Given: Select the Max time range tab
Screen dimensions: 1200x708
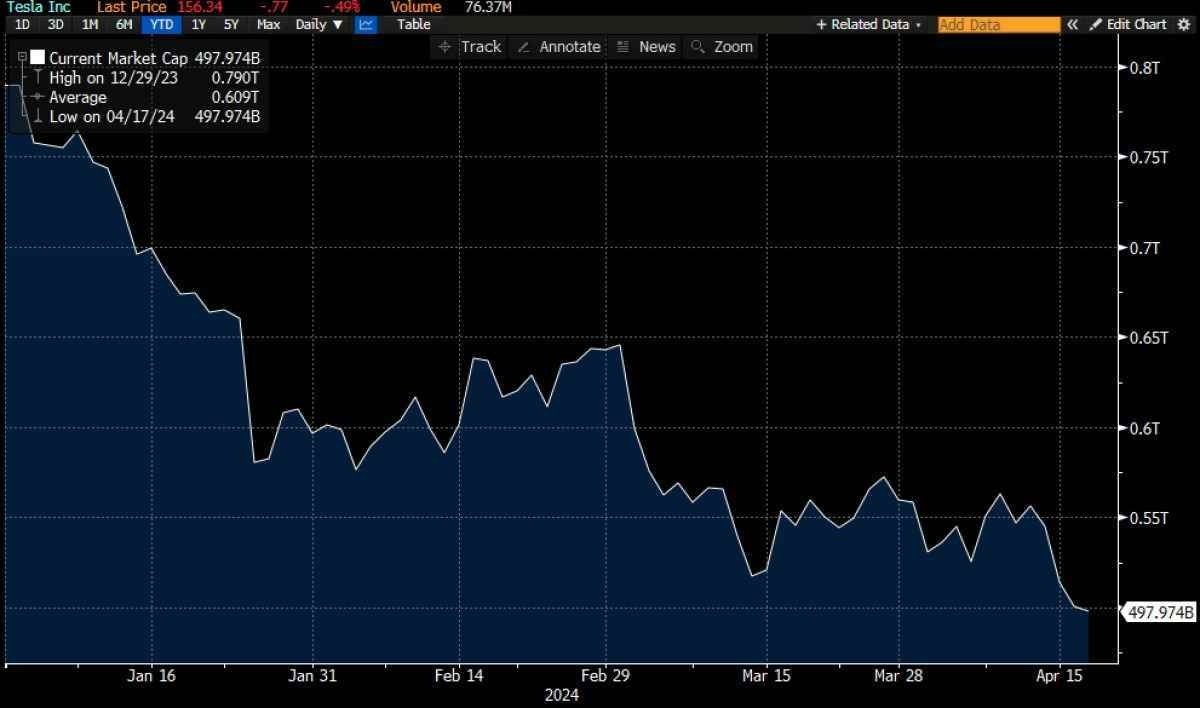Looking at the screenshot, I should (267, 24).
